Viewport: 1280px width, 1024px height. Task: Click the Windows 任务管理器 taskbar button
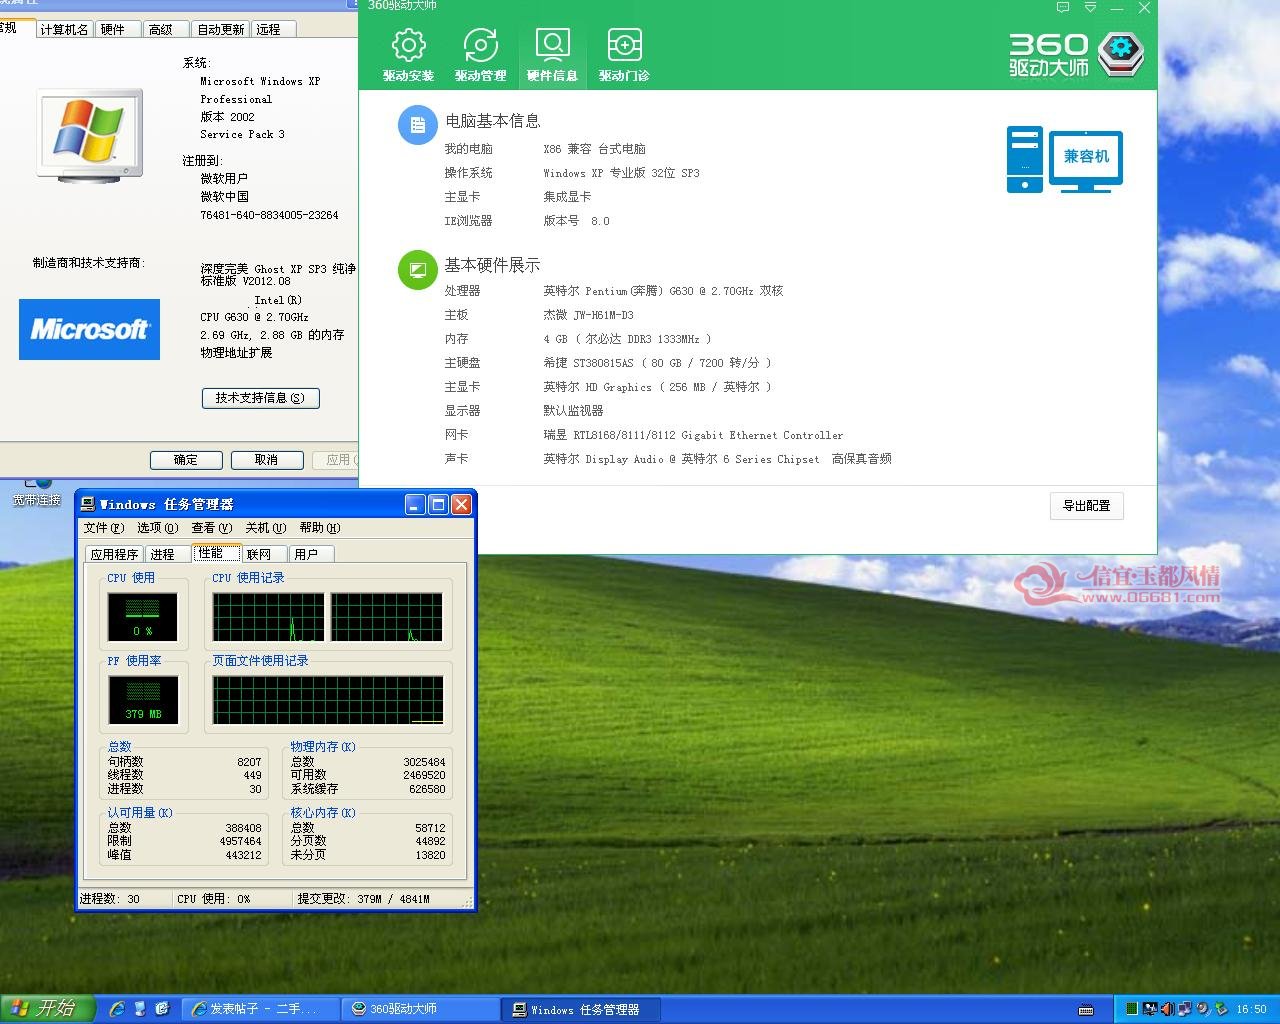click(582, 1009)
